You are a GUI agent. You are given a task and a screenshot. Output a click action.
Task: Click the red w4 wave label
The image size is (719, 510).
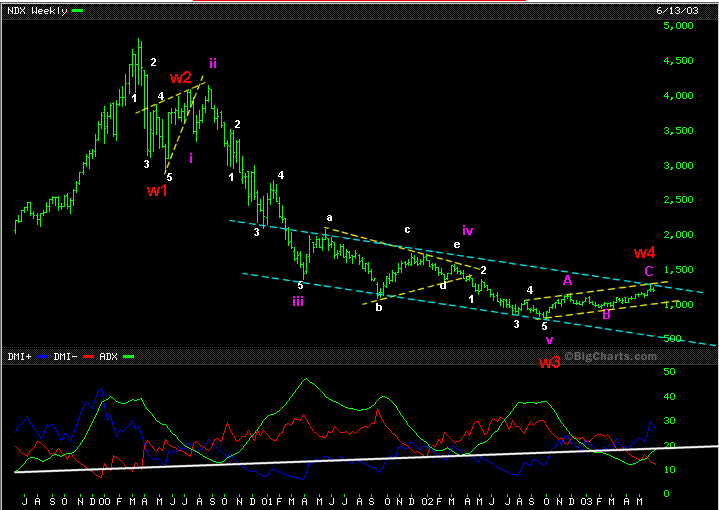tap(644, 252)
